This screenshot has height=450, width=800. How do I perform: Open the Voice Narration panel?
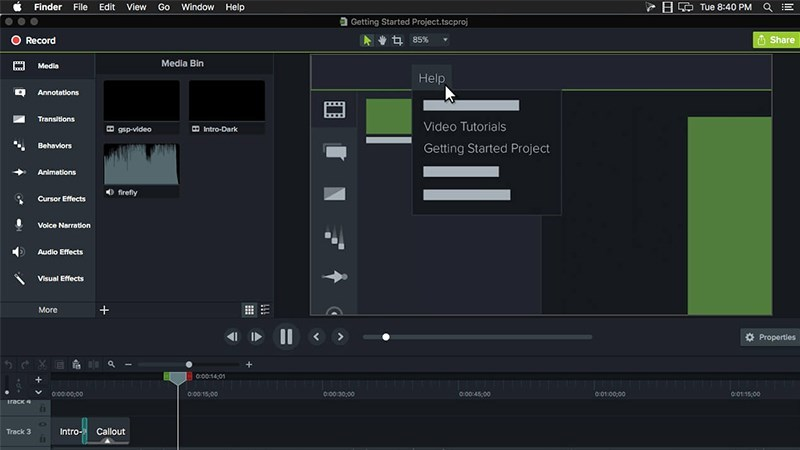(47, 225)
